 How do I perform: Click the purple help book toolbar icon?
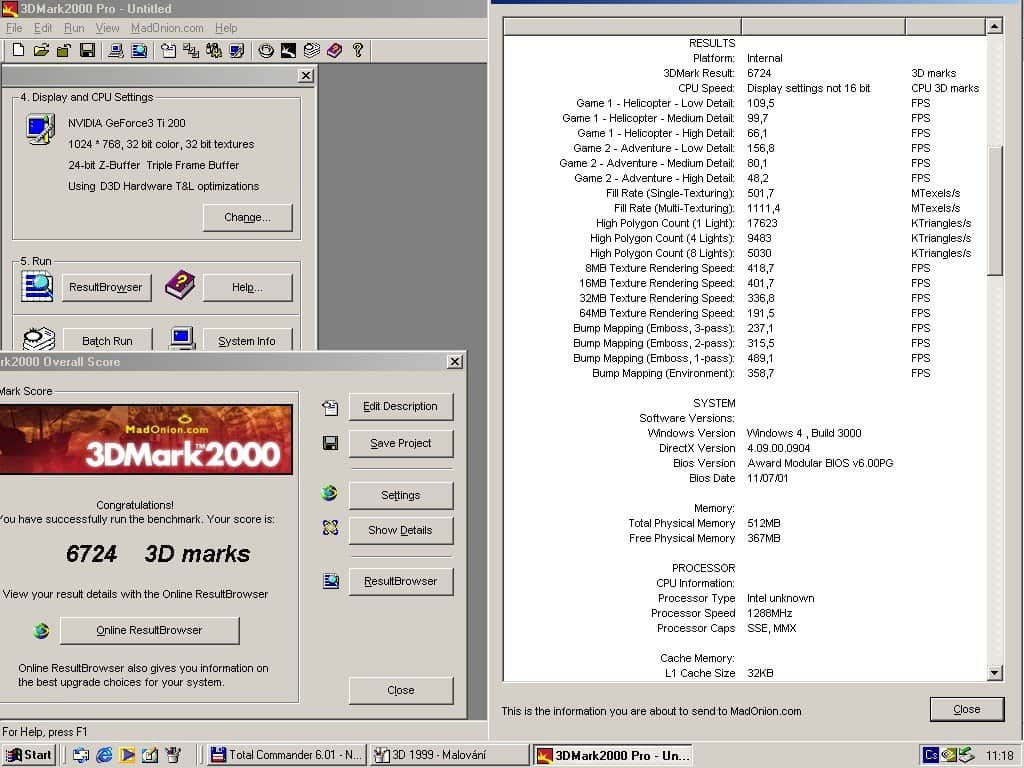334,50
